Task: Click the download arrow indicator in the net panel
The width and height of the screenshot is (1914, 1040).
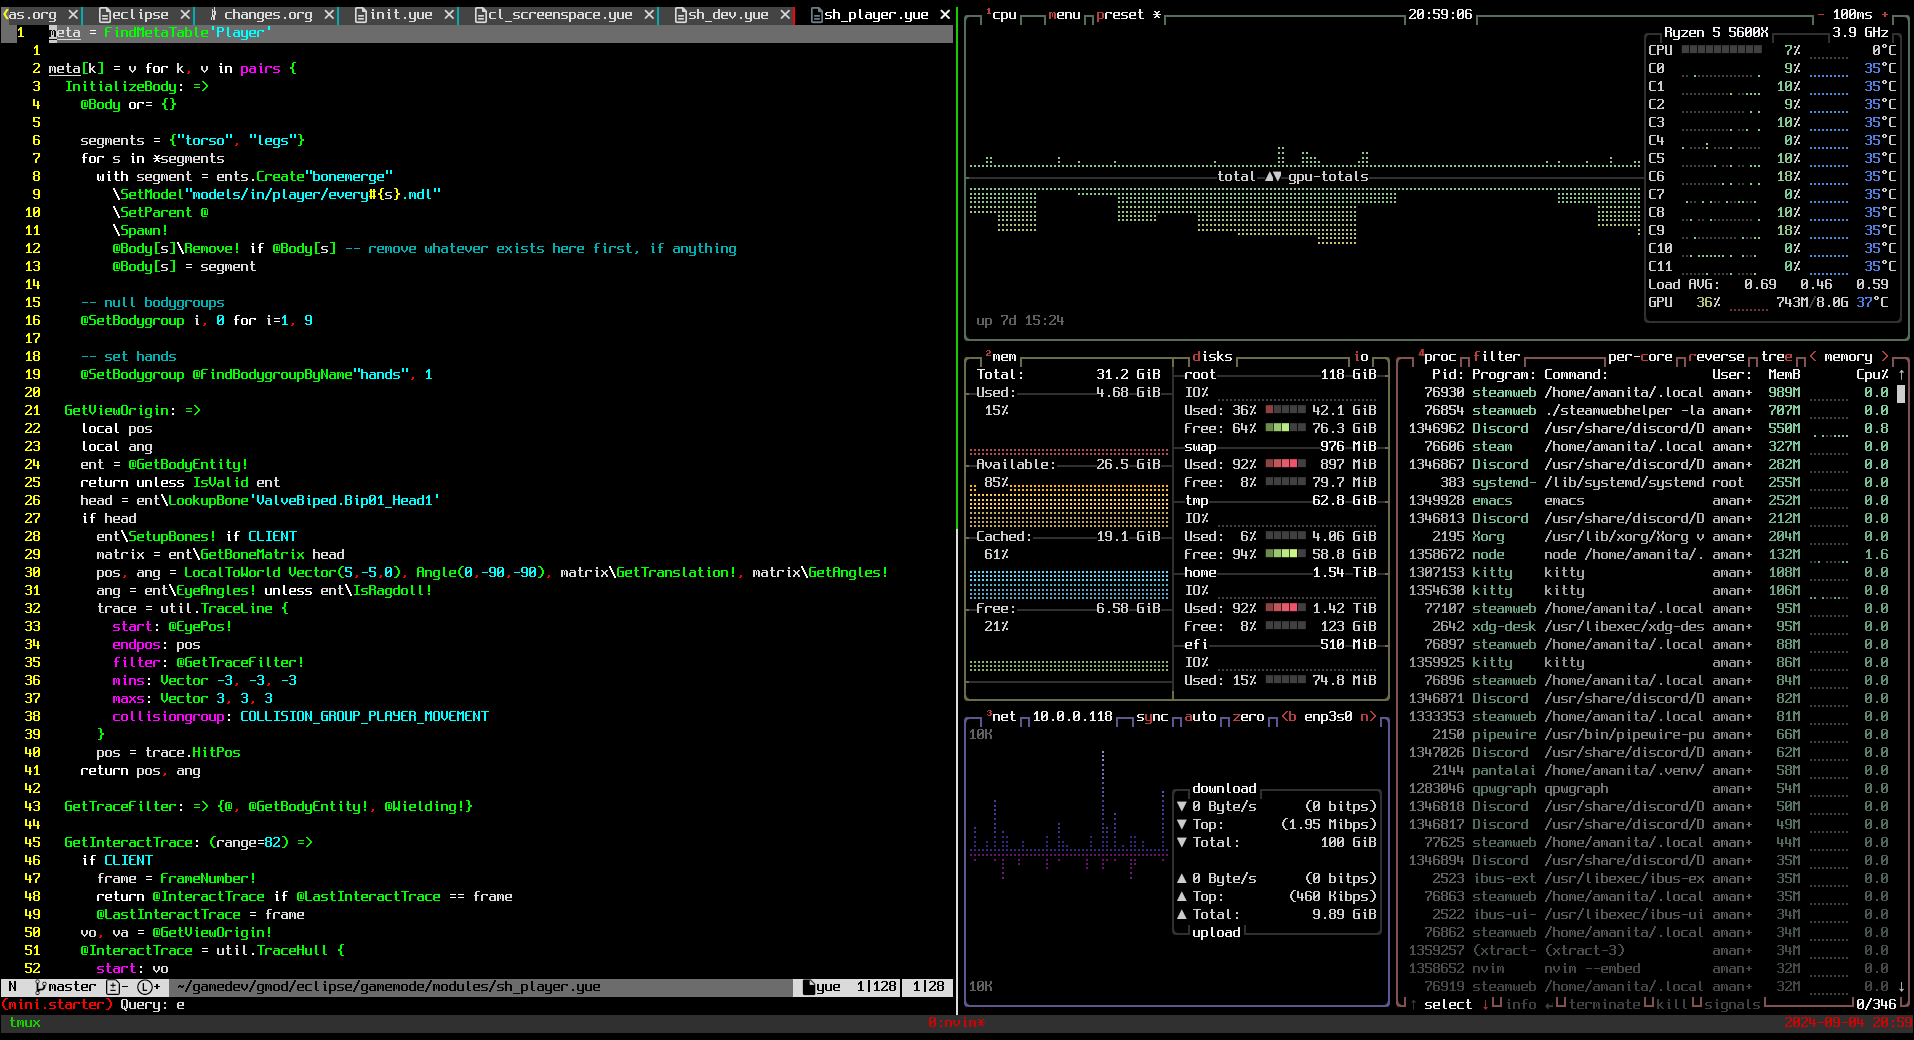Action: (x=1182, y=806)
